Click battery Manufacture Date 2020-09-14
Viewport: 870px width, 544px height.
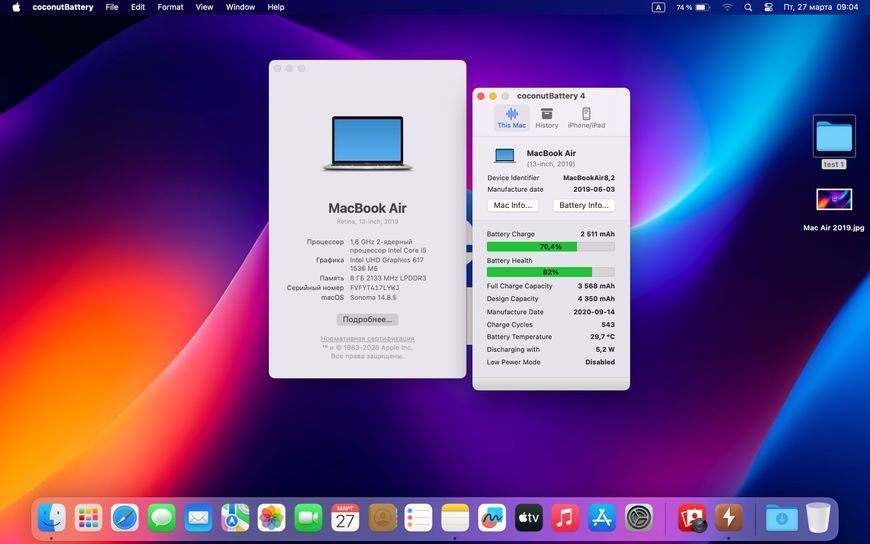[594, 312]
